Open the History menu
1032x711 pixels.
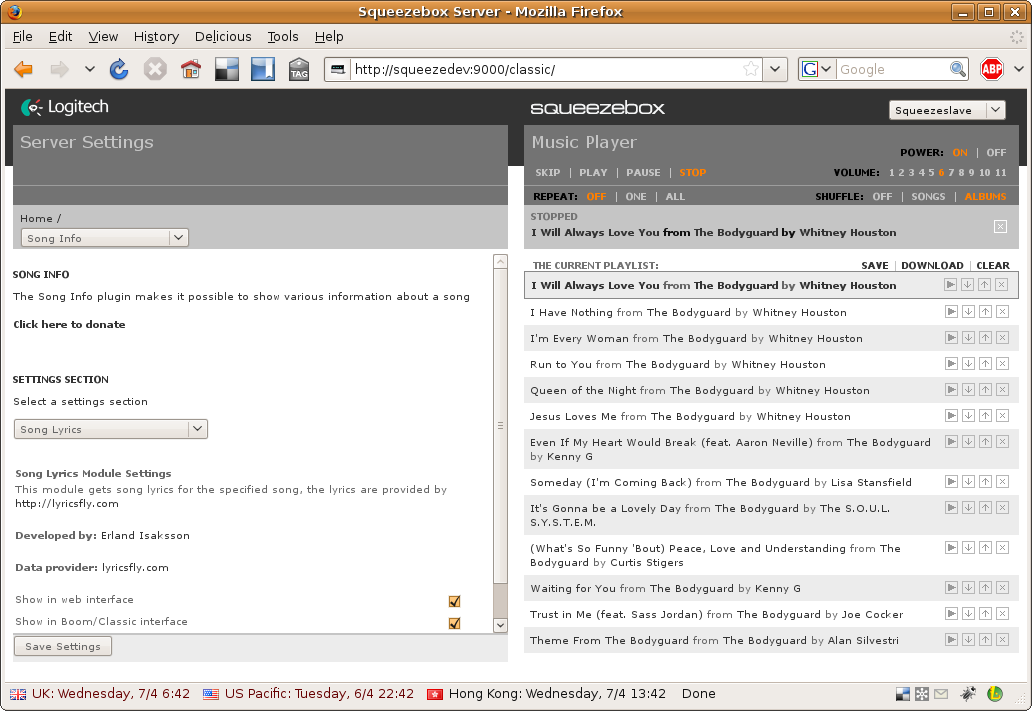156,36
